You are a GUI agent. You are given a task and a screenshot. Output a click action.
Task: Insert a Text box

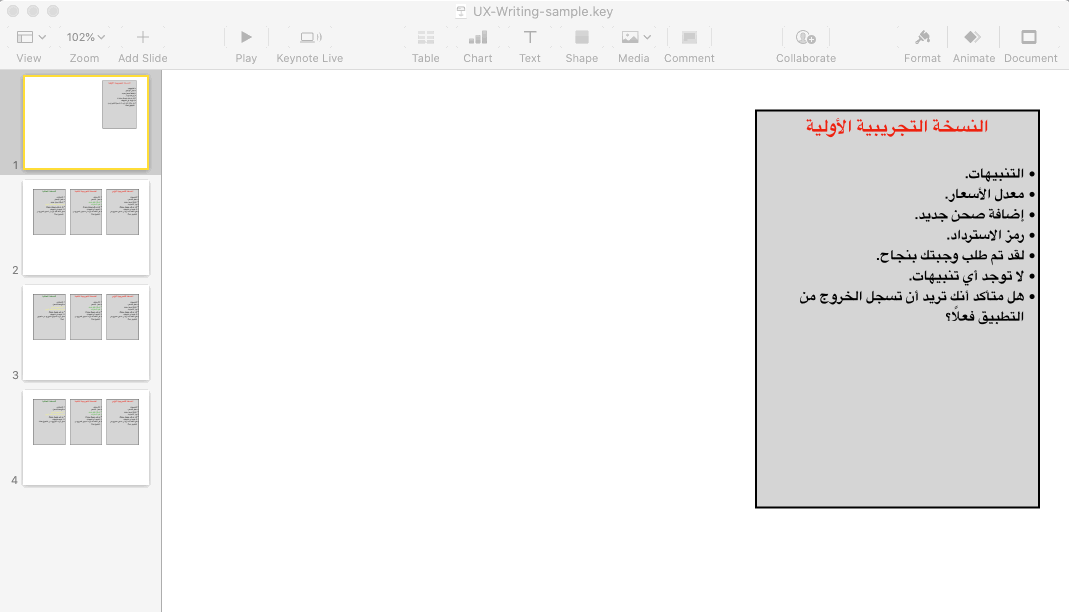[x=529, y=36]
